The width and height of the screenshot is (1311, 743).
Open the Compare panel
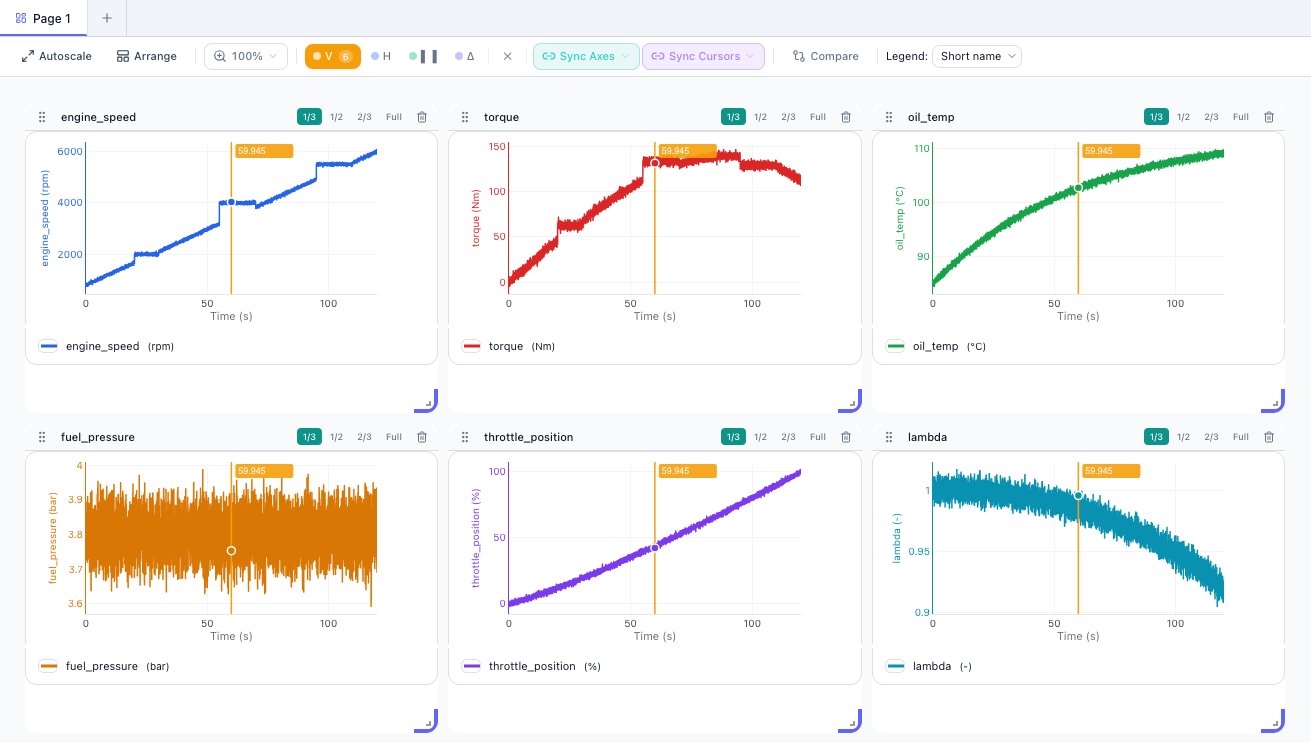[x=825, y=56]
